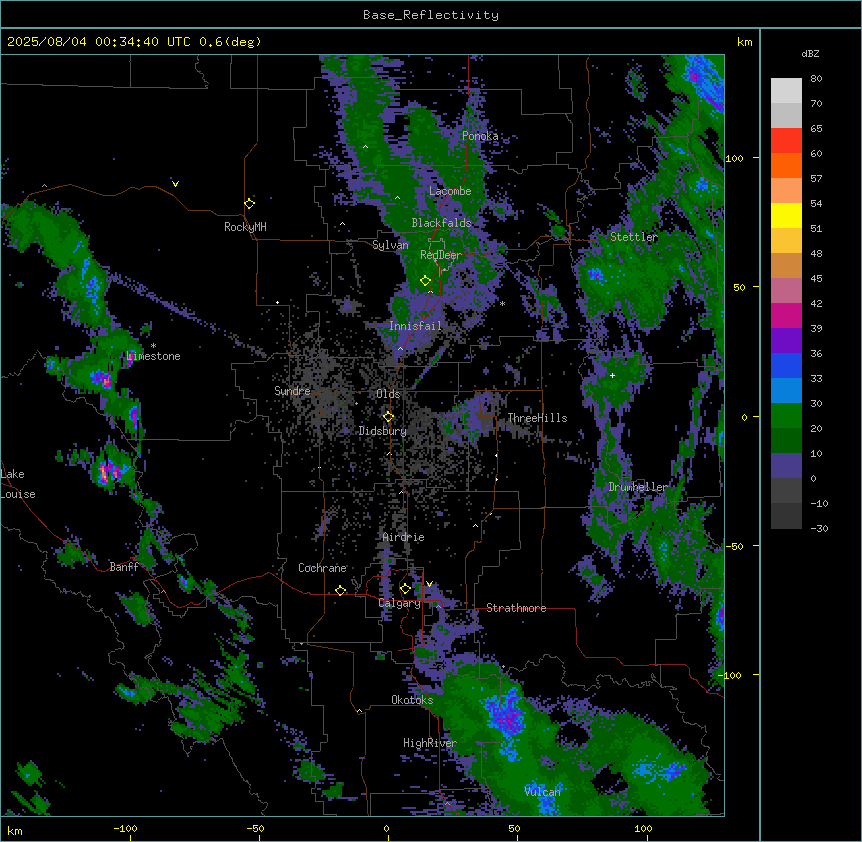Click the Sundre city label
This screenshot has width=862, height=842.
[292, 391]
